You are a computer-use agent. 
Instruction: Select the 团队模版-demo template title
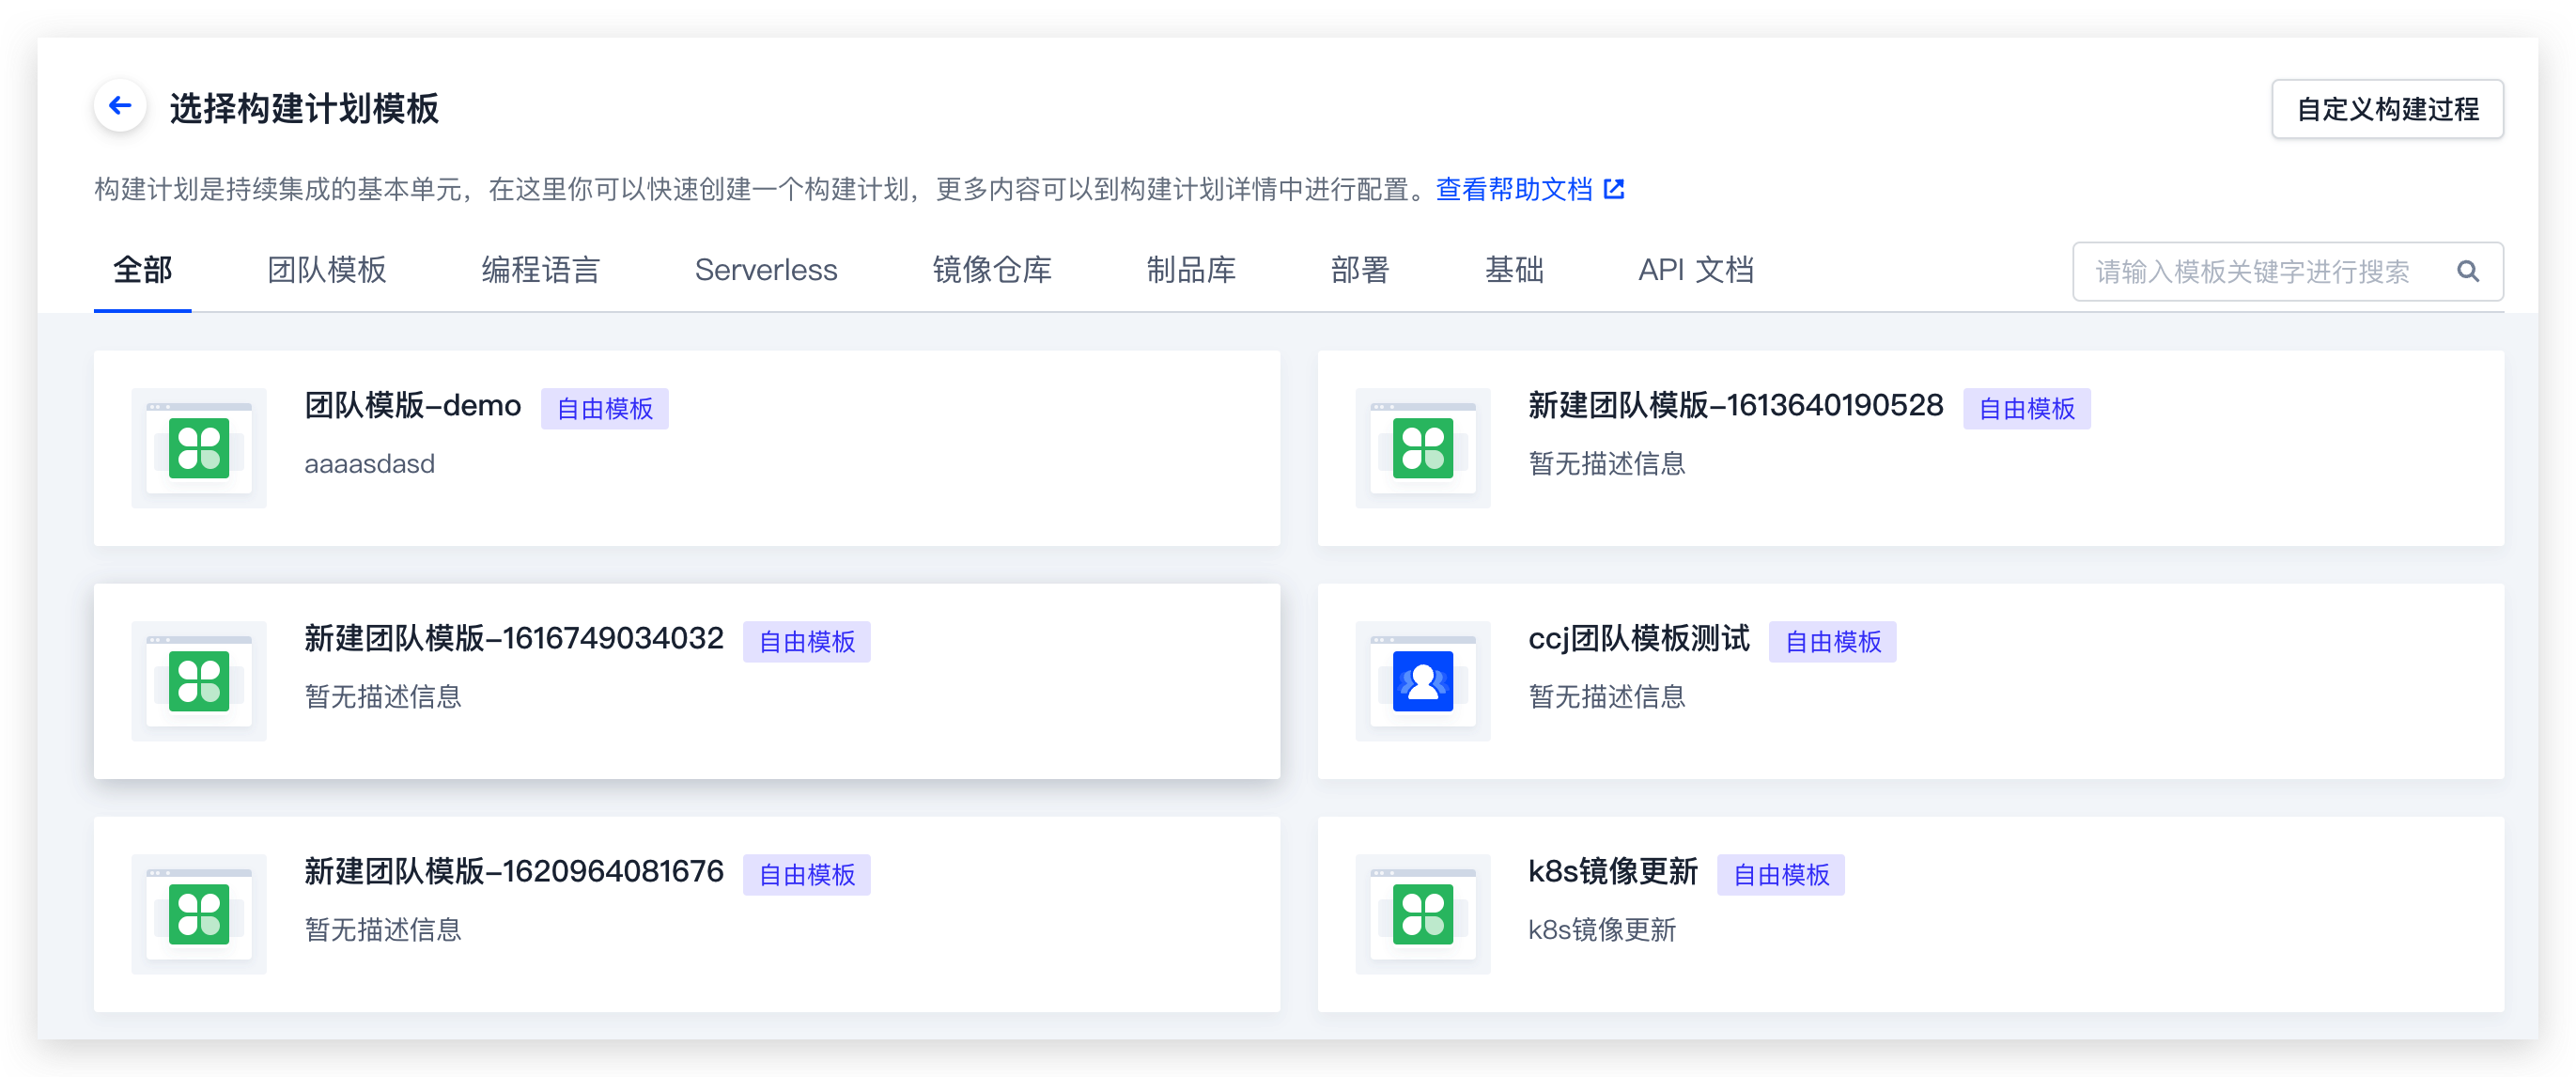tap(413, 405)
